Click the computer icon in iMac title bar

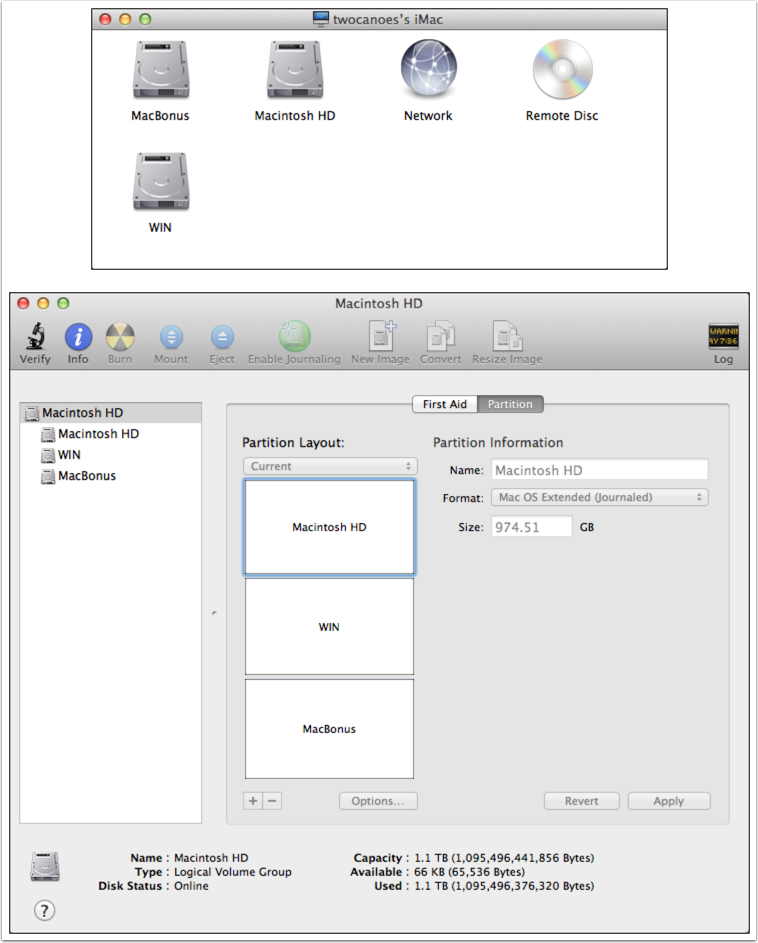[x=321, y=19]
